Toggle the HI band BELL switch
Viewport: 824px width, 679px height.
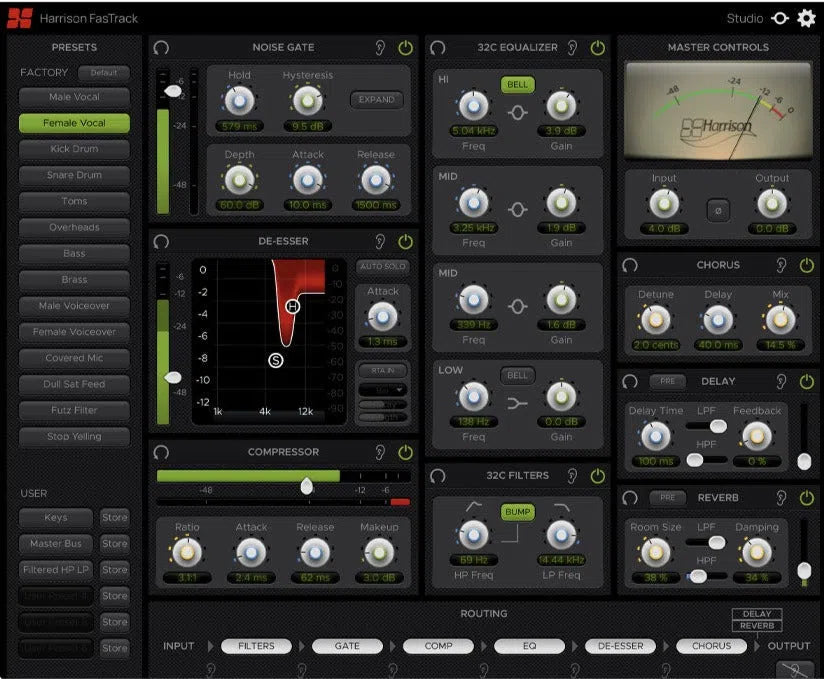[517, 84]
